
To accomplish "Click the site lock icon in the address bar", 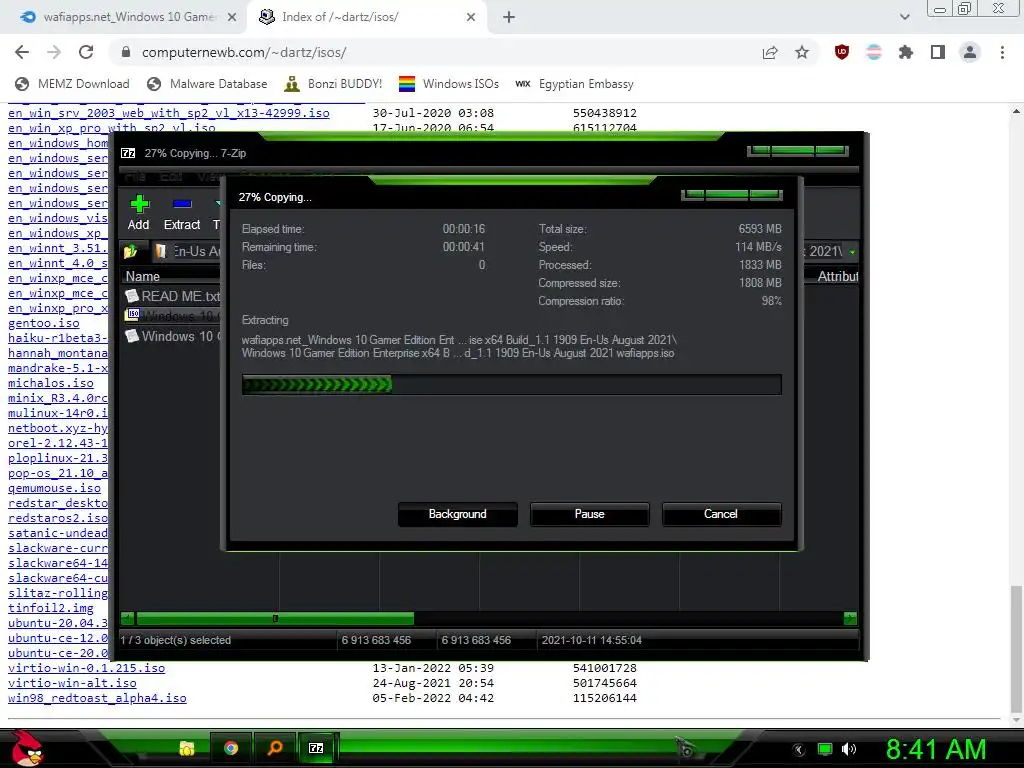I will [126, 52].
